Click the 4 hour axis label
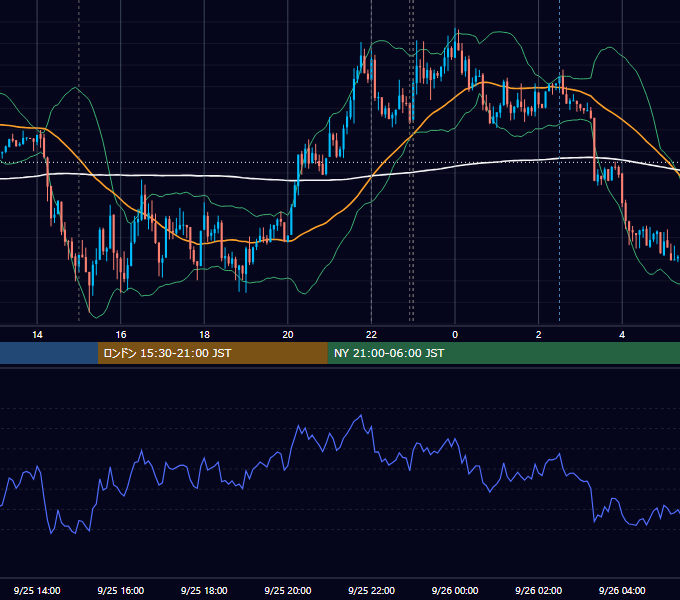Viewport: 680px width, 600px height. [622, 335]
